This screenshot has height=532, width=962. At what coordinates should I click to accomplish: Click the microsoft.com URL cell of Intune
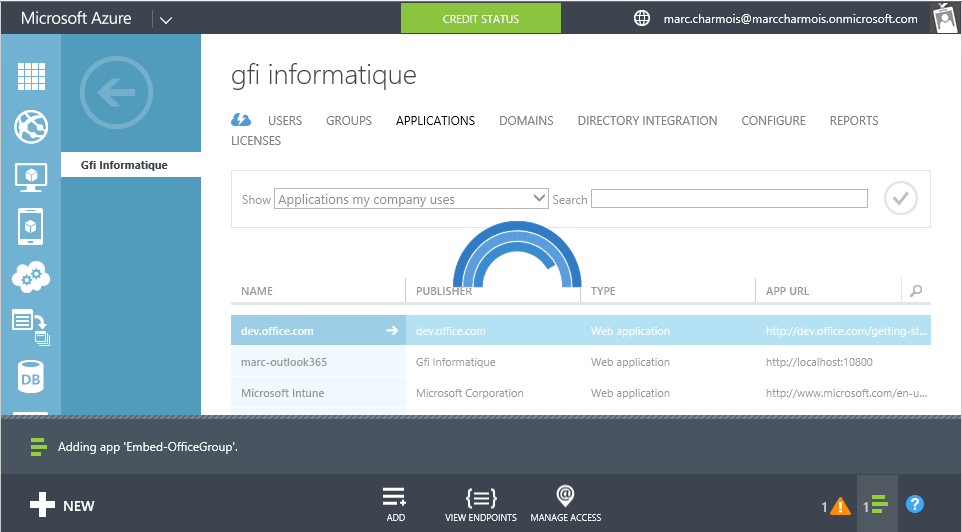point(847,393)
